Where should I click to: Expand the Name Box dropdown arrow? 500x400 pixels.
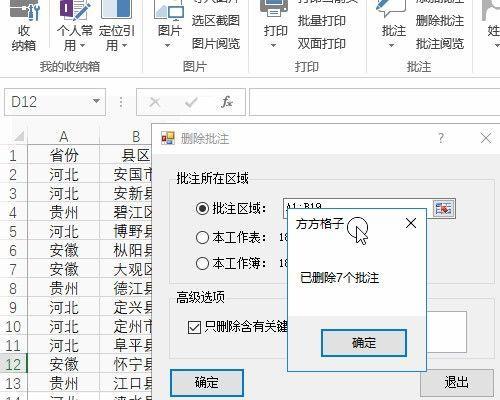(96, 101)
